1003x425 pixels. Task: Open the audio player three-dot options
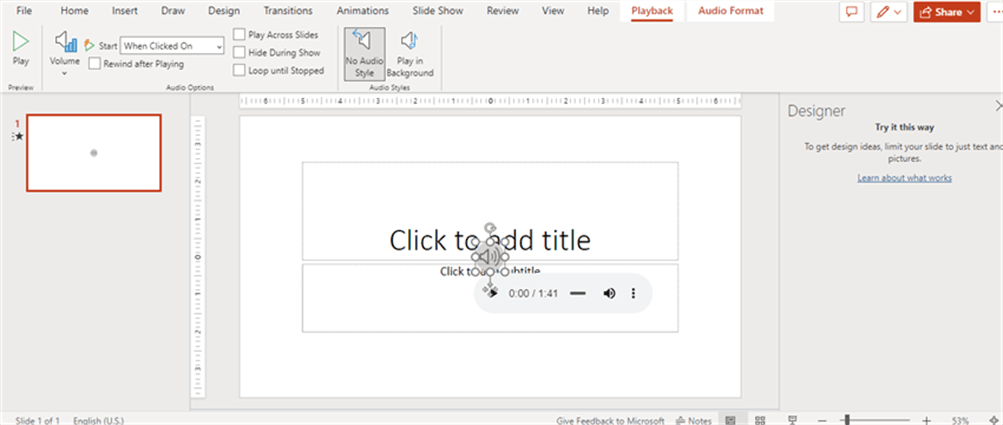(633, 293)
